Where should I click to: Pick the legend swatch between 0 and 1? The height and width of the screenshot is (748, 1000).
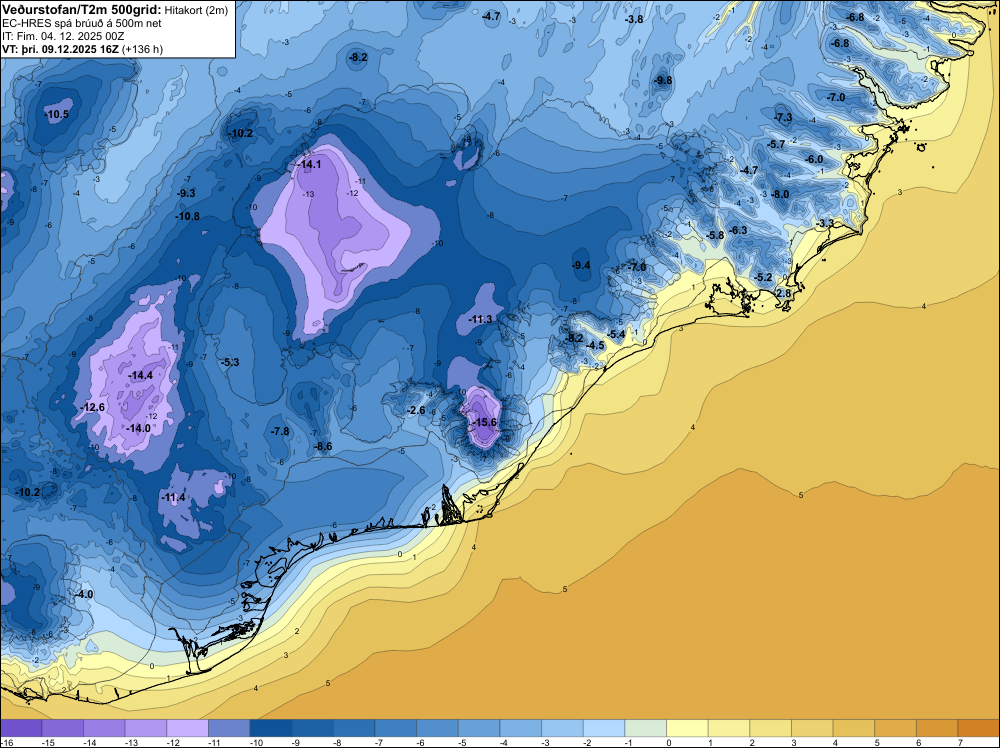[688, 728]
